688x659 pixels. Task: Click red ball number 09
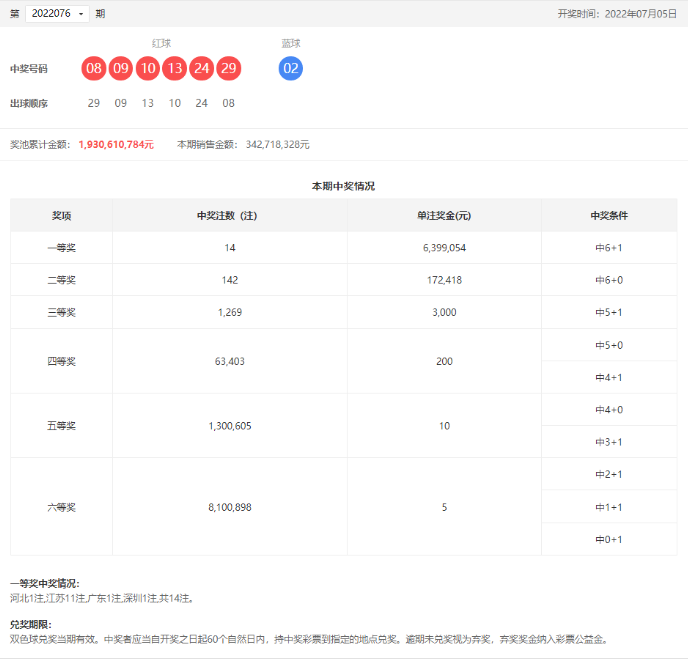(121, 68)
